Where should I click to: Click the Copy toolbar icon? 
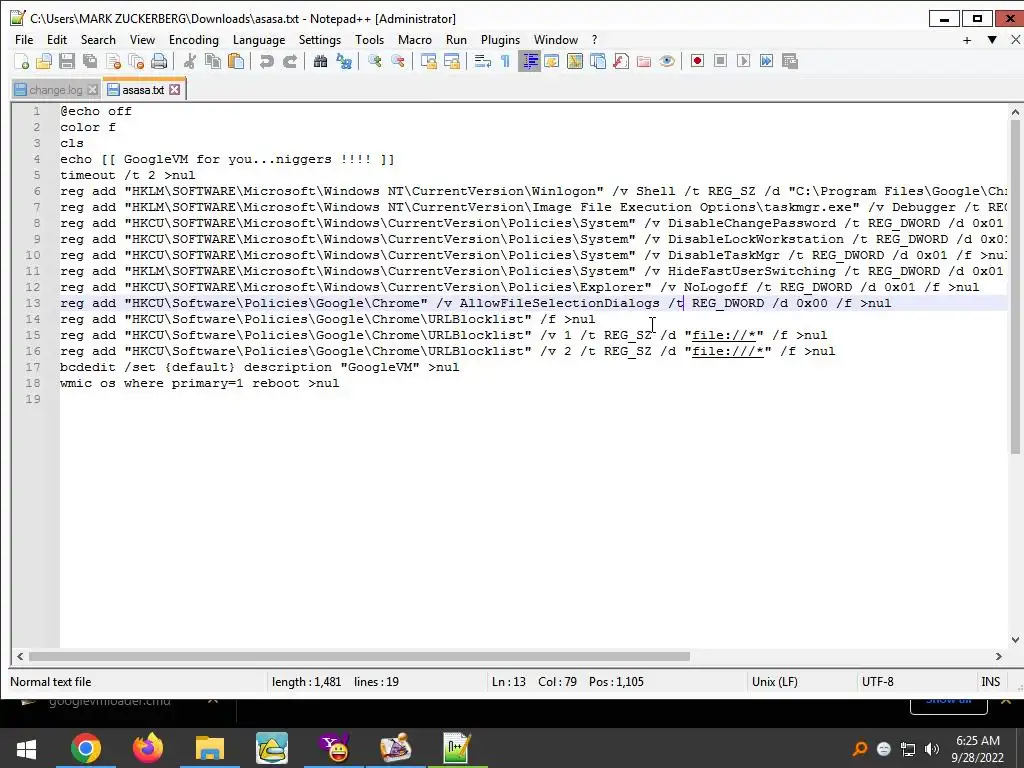coord(213,61)
